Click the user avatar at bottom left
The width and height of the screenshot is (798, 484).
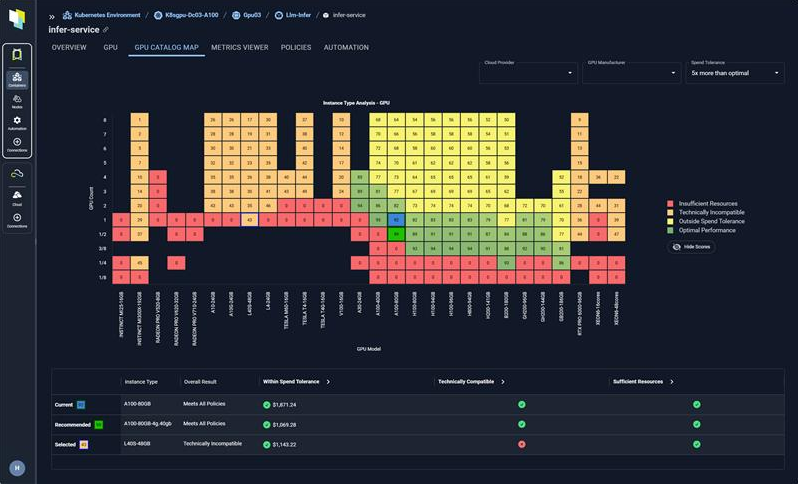tap(17, 467)
